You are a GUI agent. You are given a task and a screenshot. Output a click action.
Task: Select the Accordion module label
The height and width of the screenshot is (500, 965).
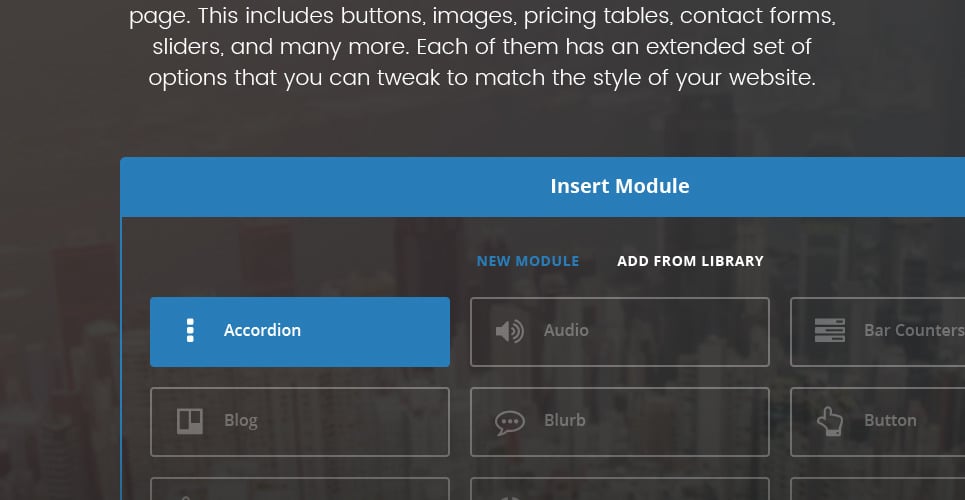262,331
